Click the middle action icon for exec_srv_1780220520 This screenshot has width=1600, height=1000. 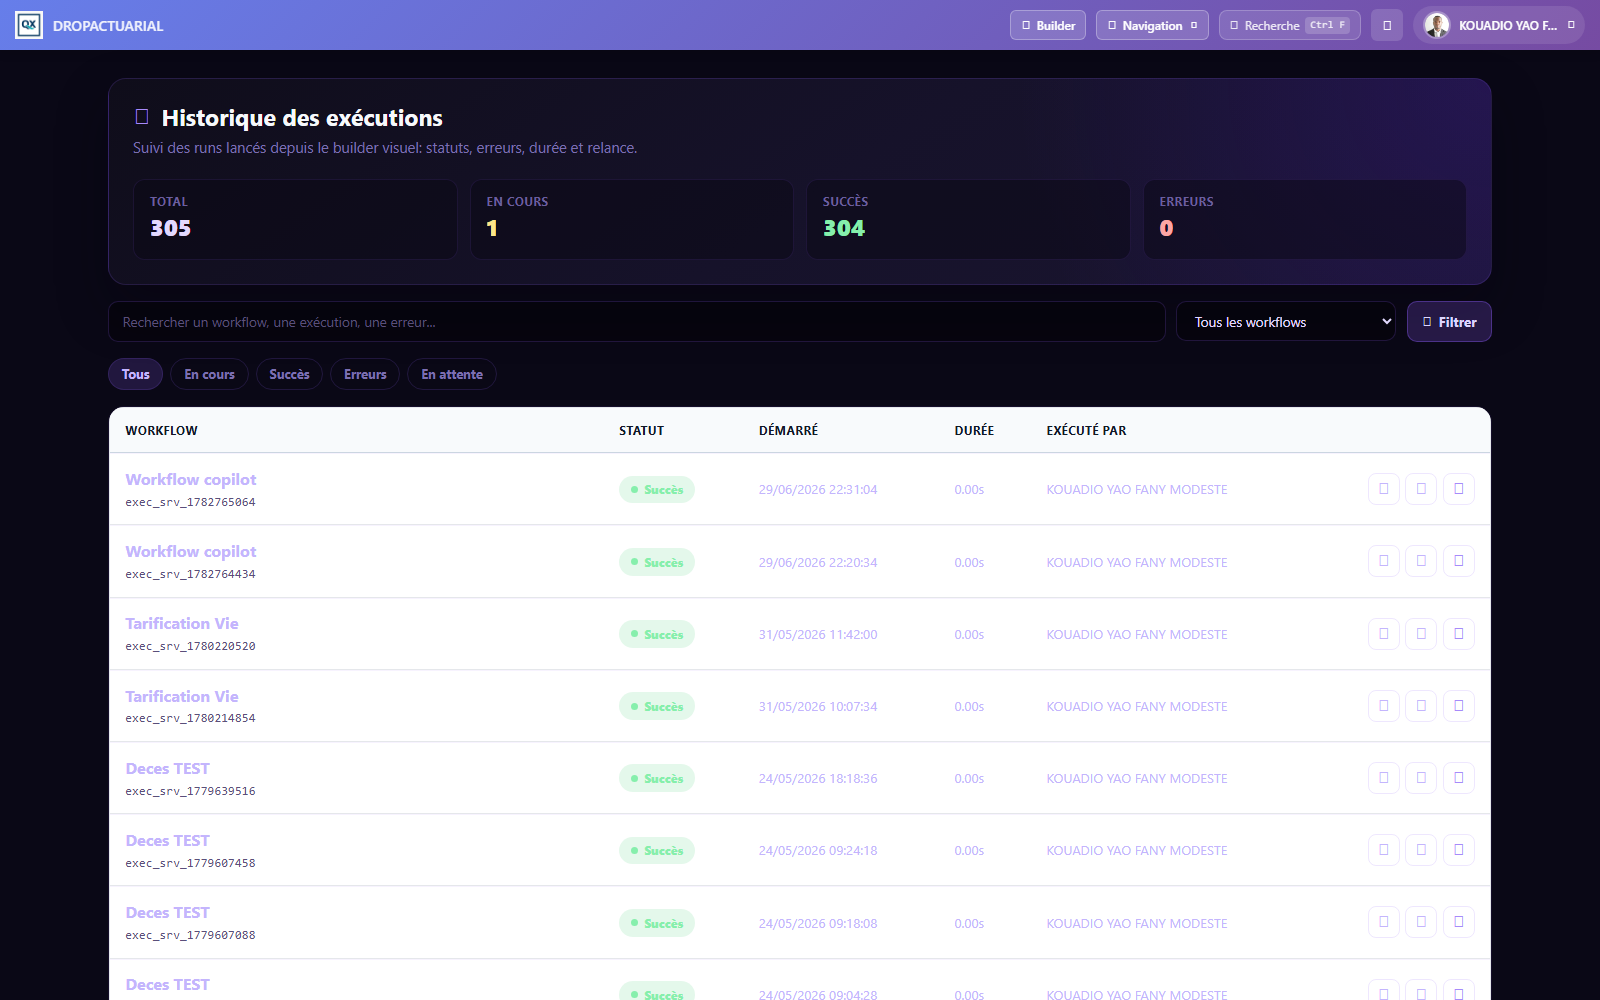pyautogui.click(x=1421, y=634)
